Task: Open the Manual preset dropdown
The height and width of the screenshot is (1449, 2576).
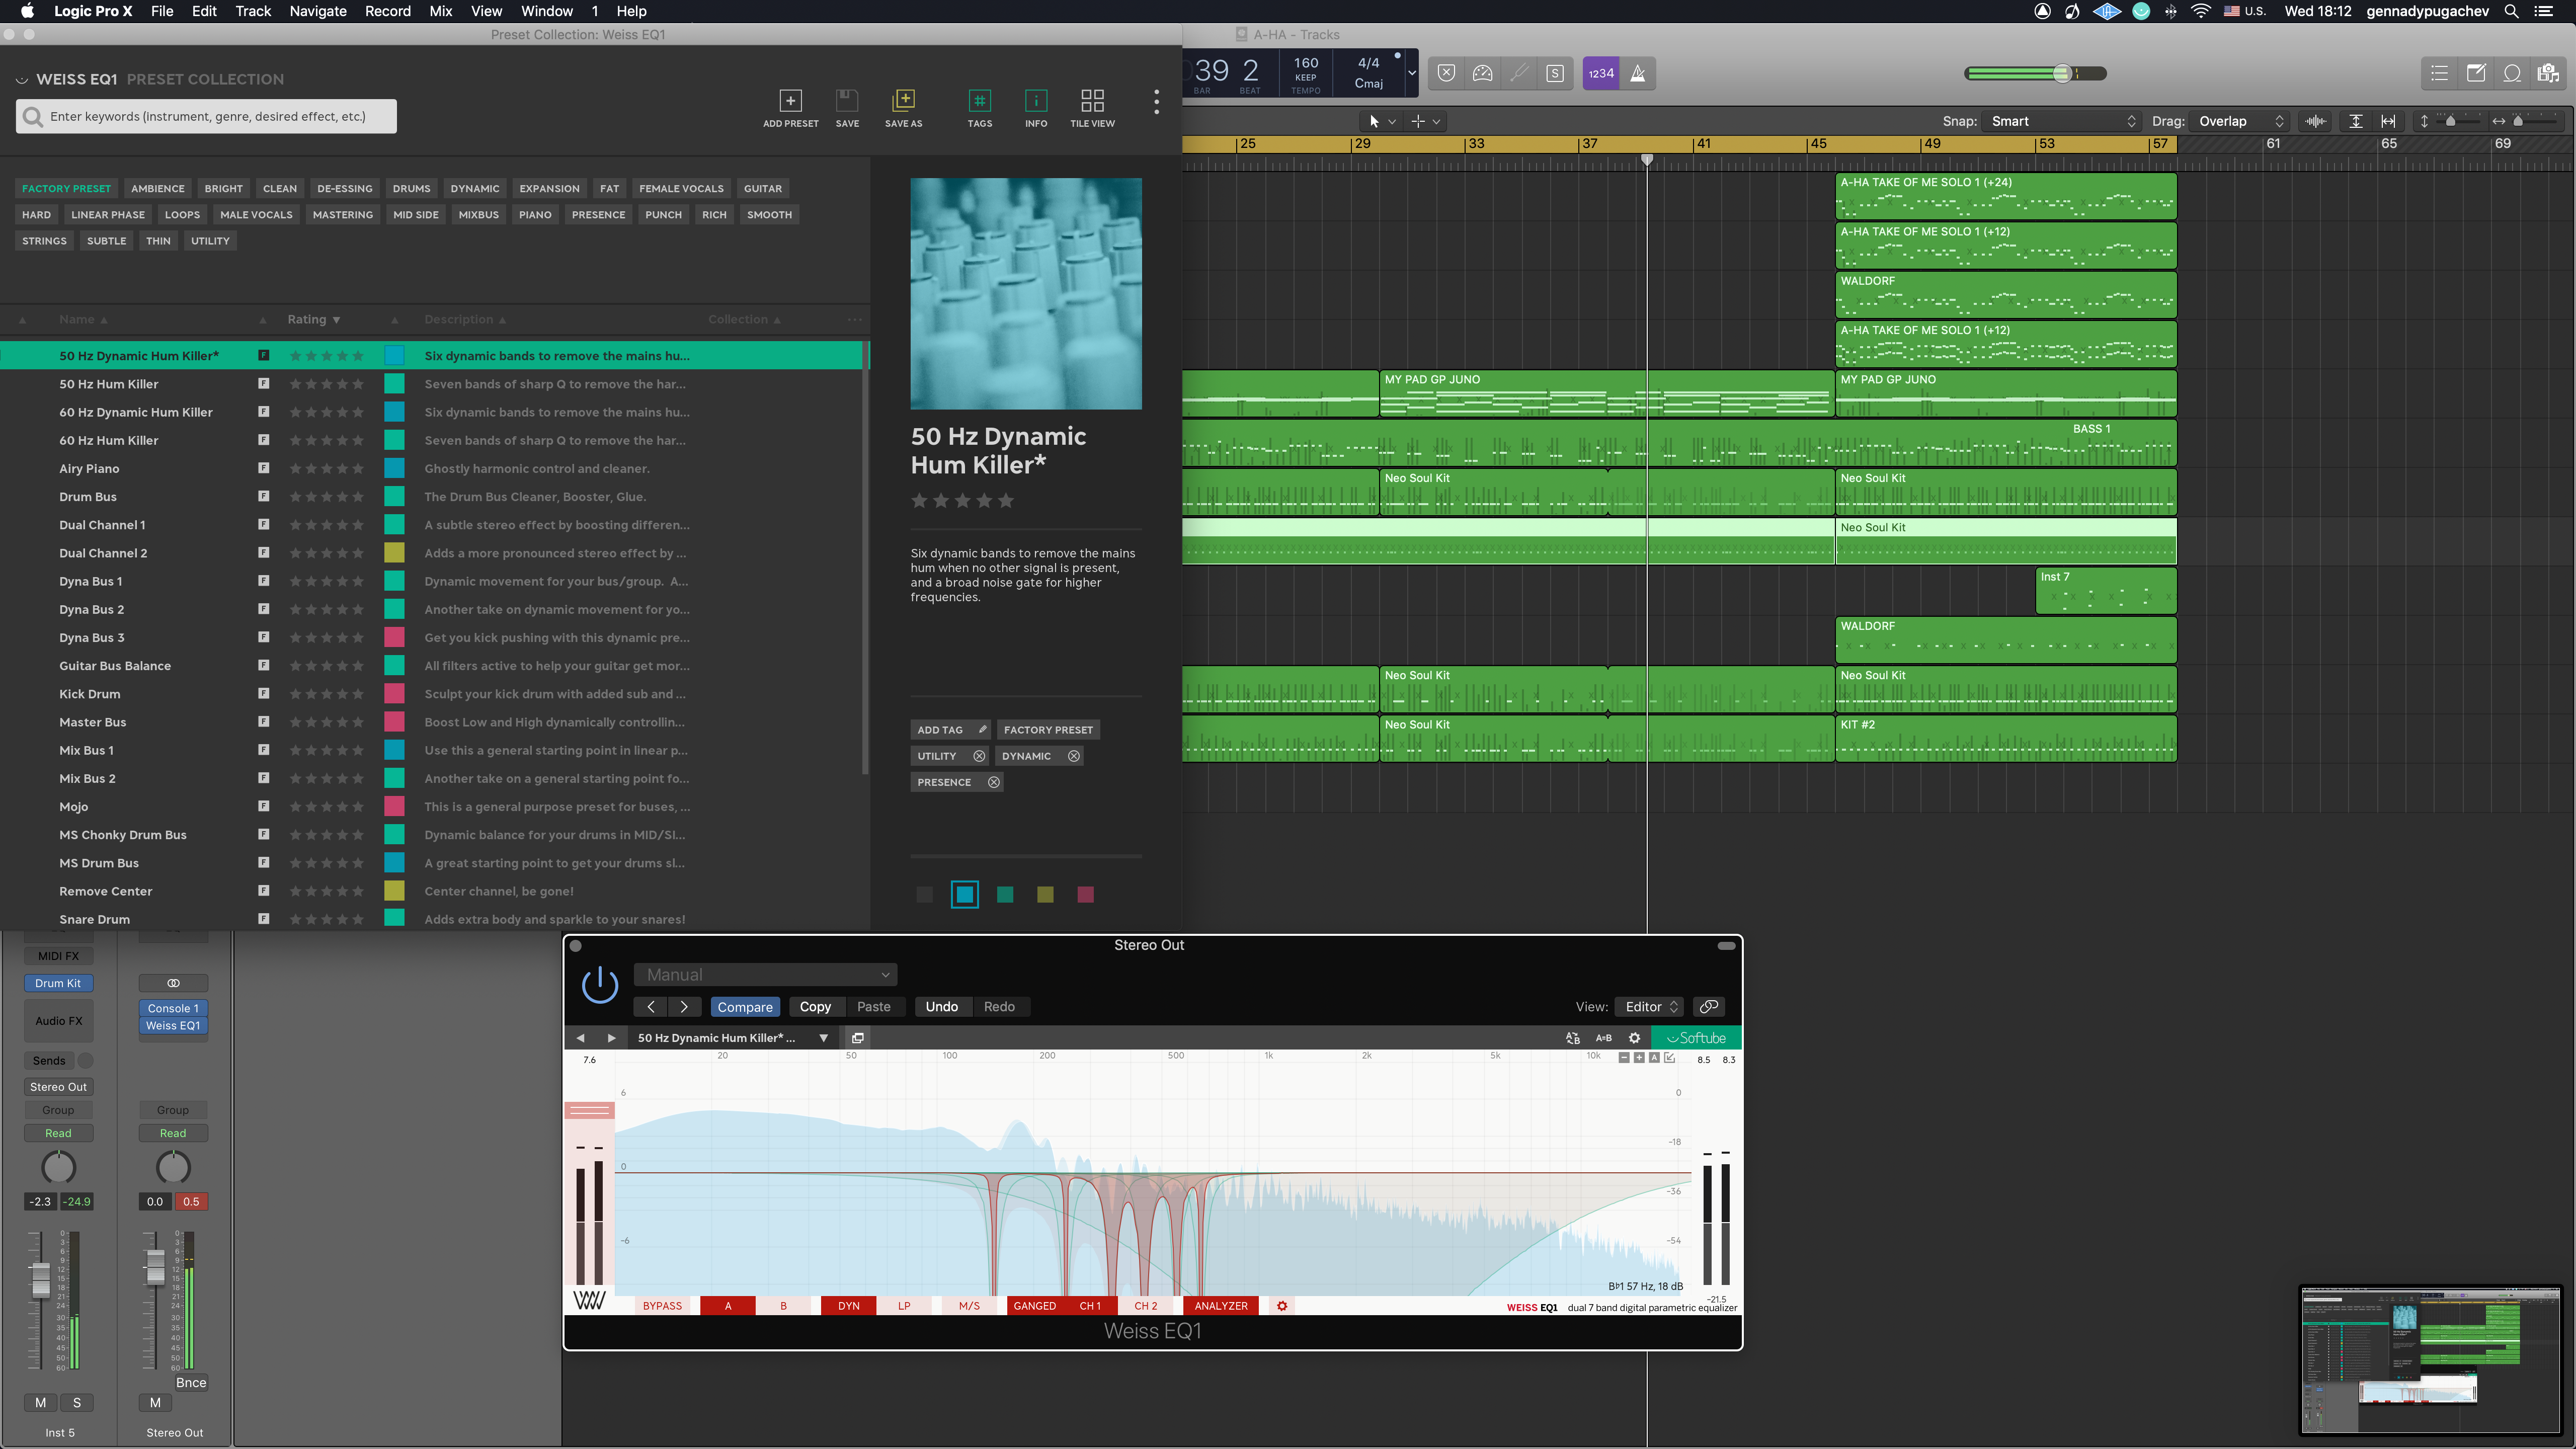Action: 765,975
